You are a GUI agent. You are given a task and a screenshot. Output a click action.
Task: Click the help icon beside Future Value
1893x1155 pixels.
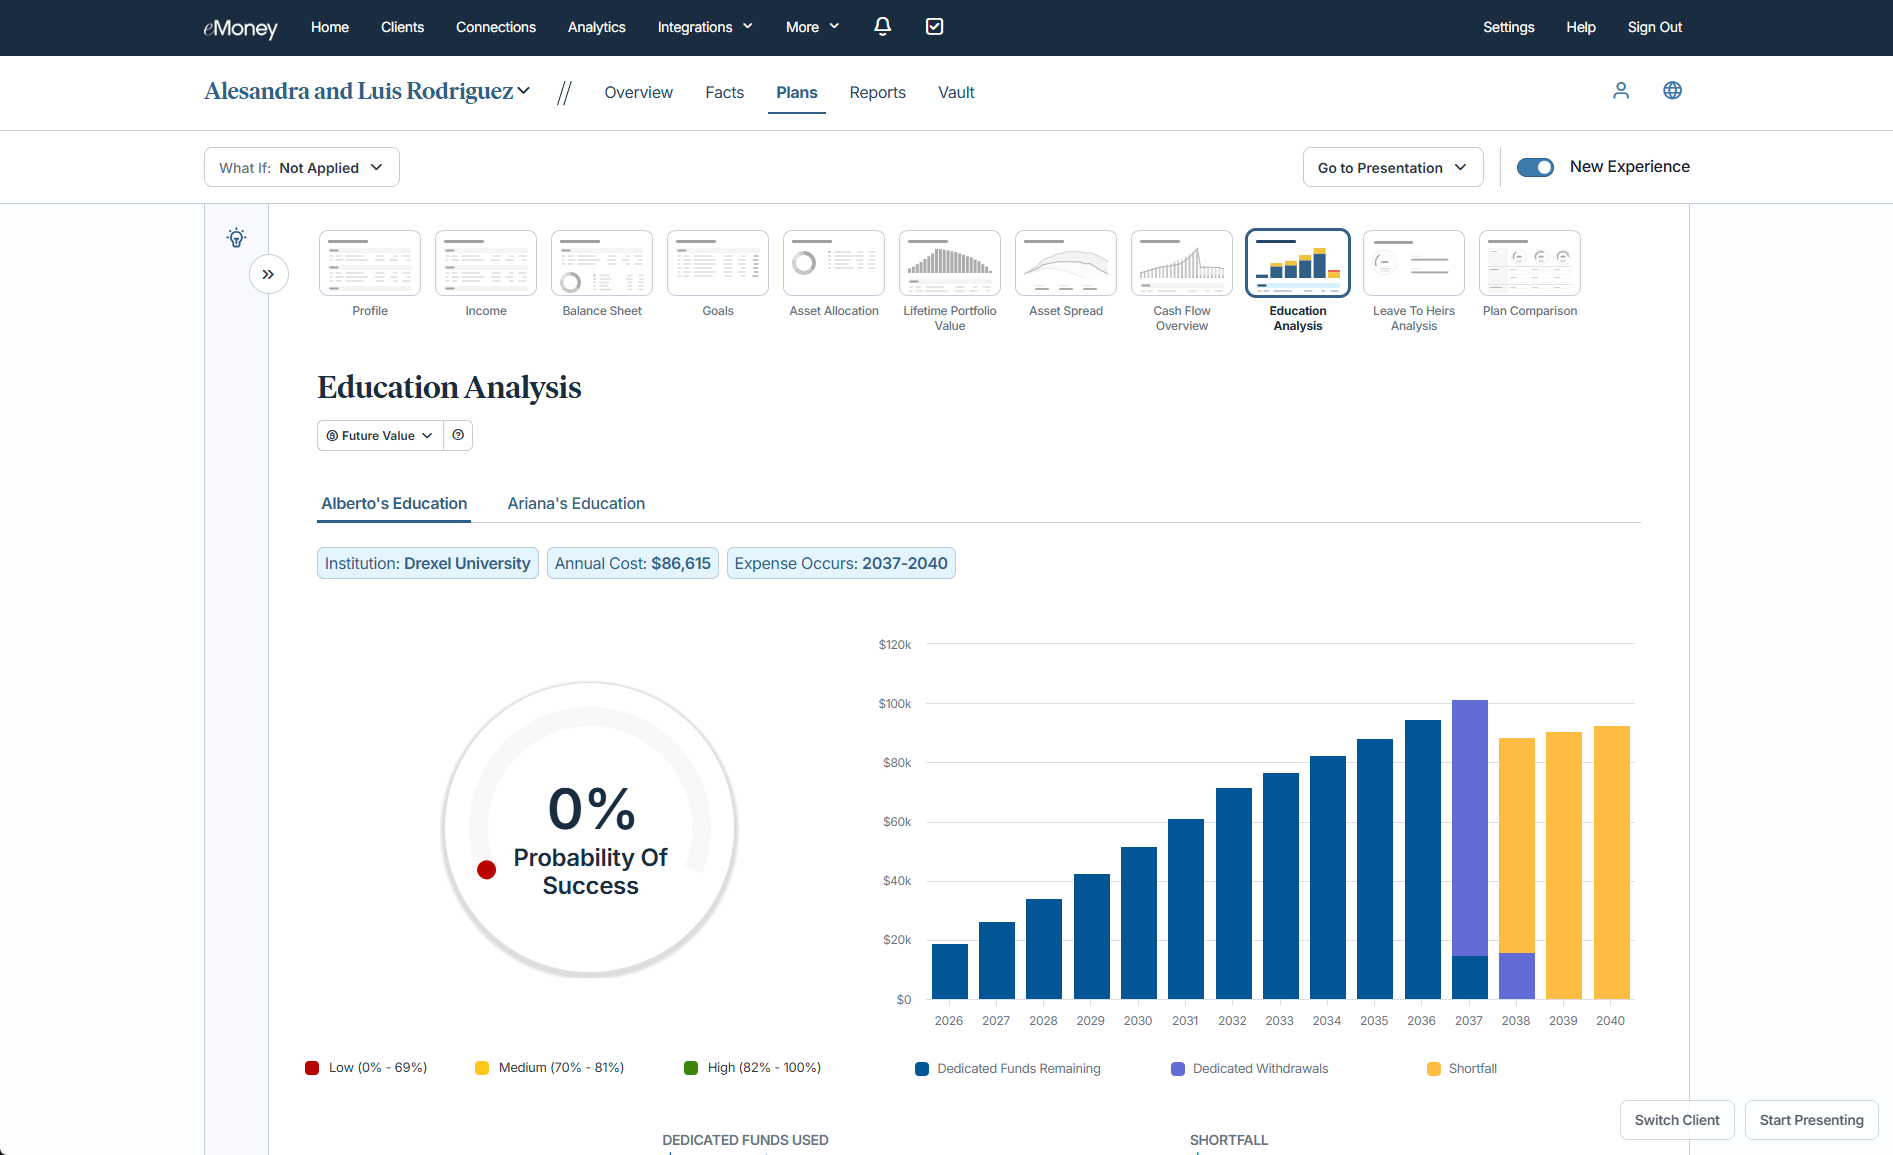tap(458, 435)
